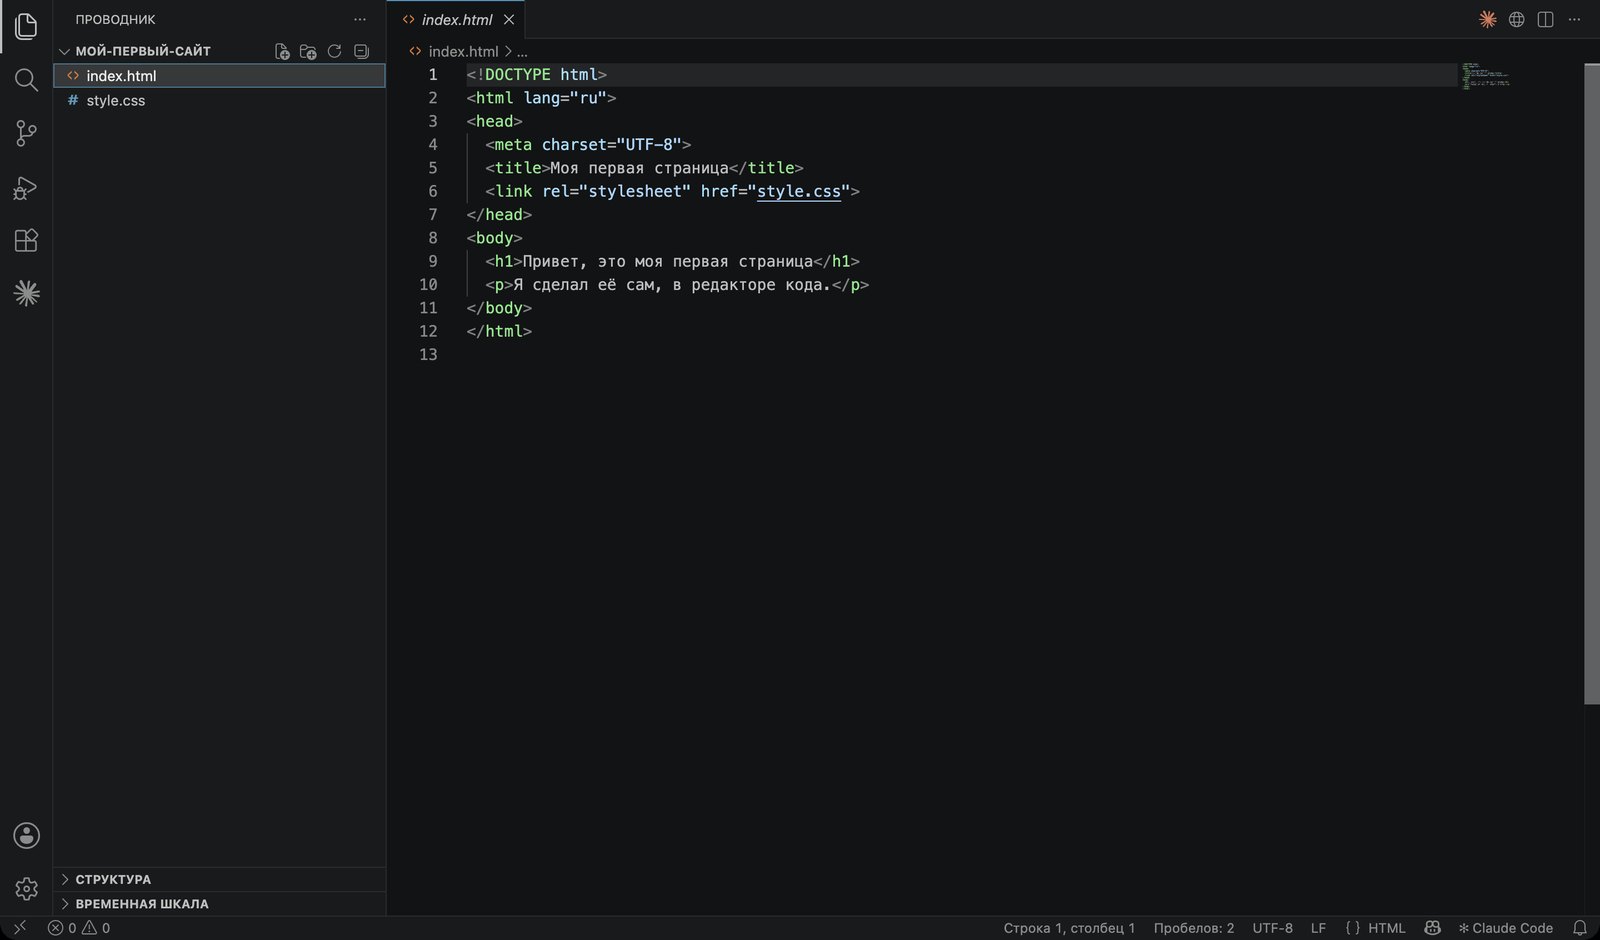Open notifications bell in status bar
This screenshot has height=940, width=1600.
tap(1580, 928)
